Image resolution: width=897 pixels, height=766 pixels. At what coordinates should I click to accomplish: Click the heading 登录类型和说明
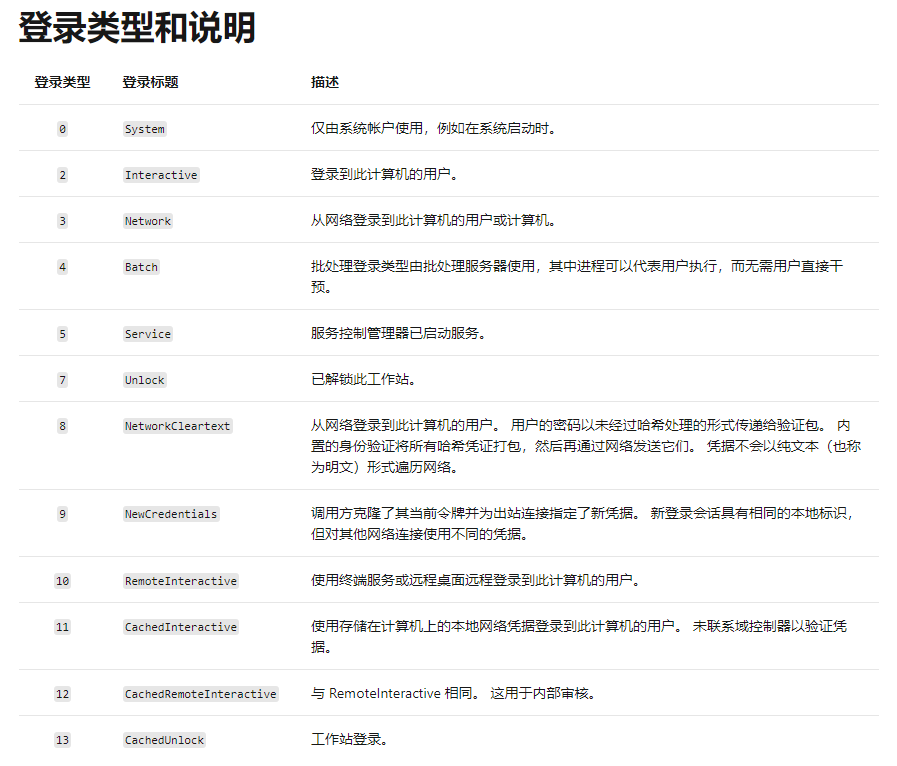coord(137,27)
